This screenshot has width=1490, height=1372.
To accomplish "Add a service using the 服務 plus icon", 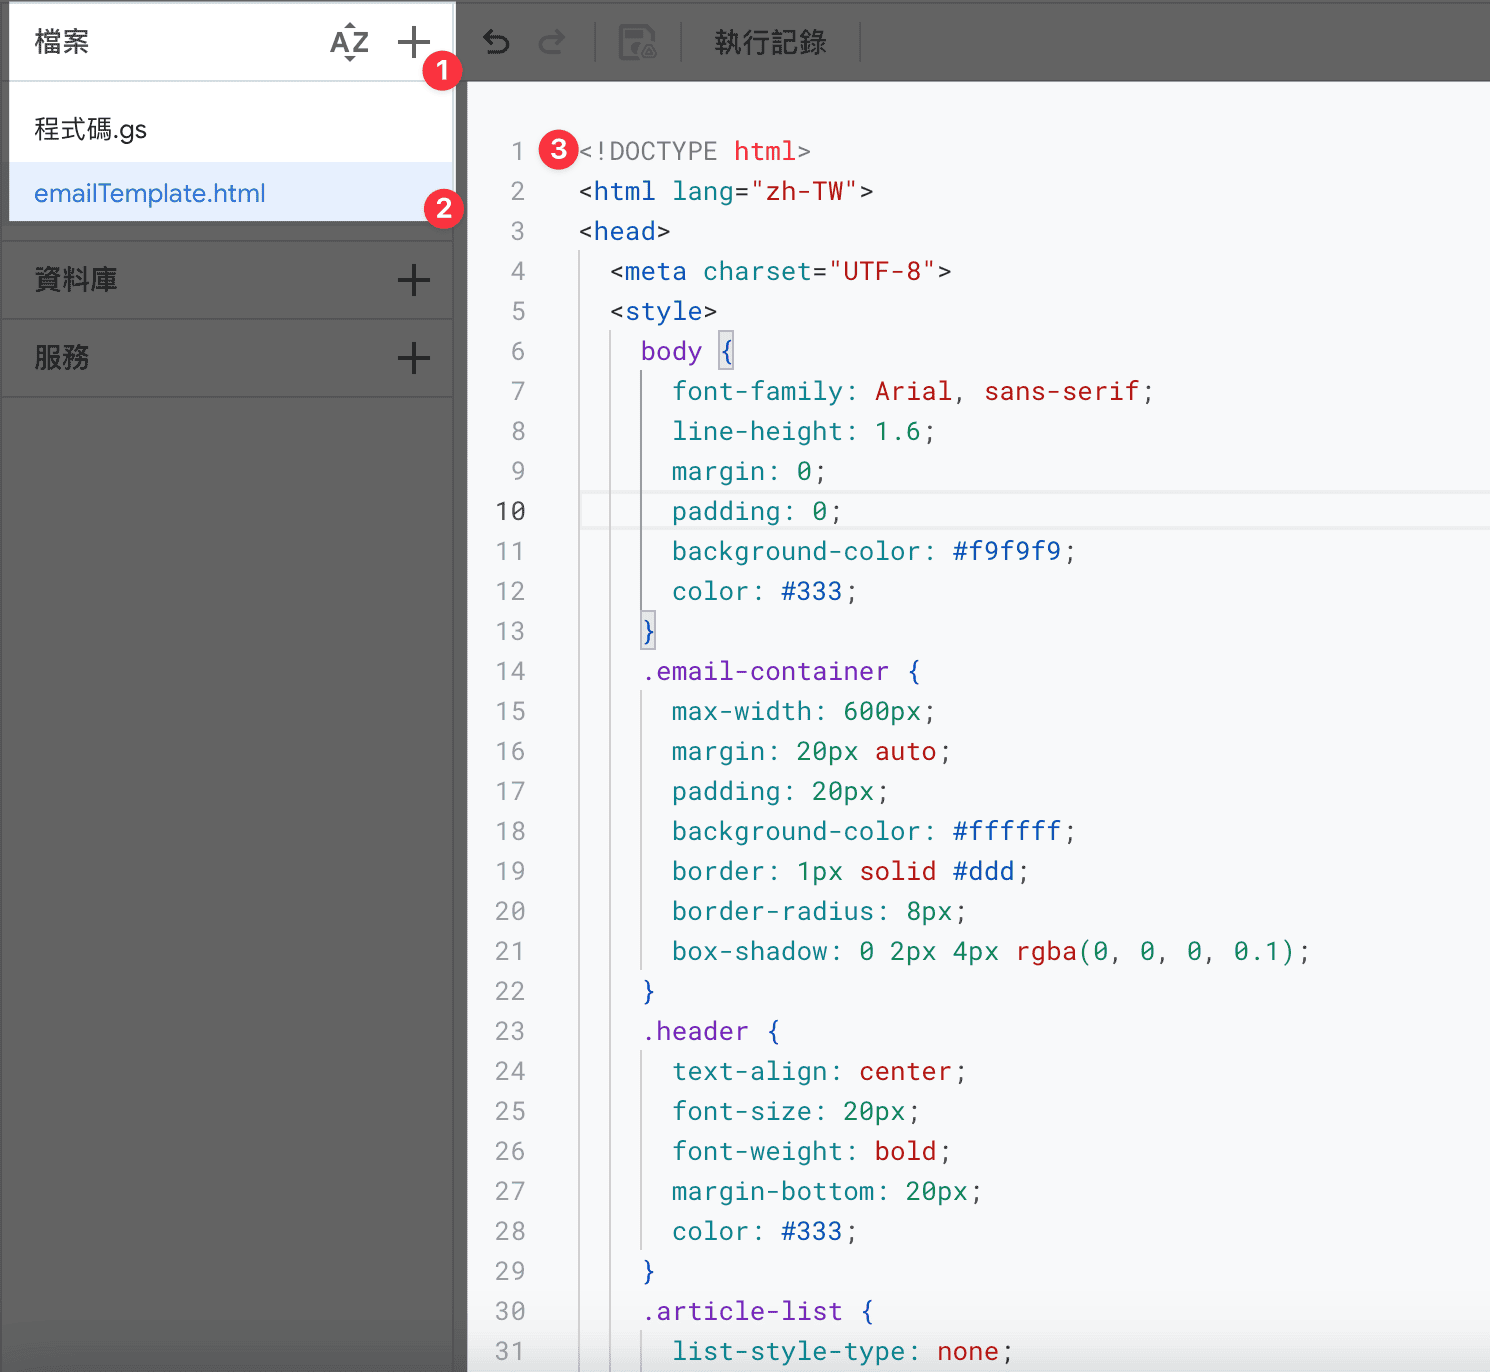I will coord(413,358).
